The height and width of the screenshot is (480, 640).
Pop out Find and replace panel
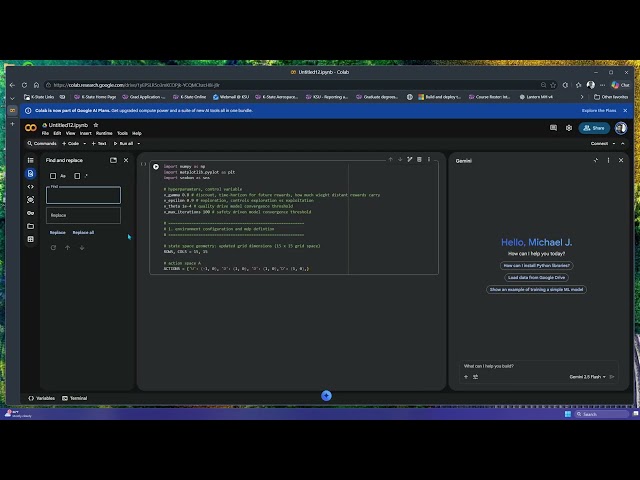[113, 160]
